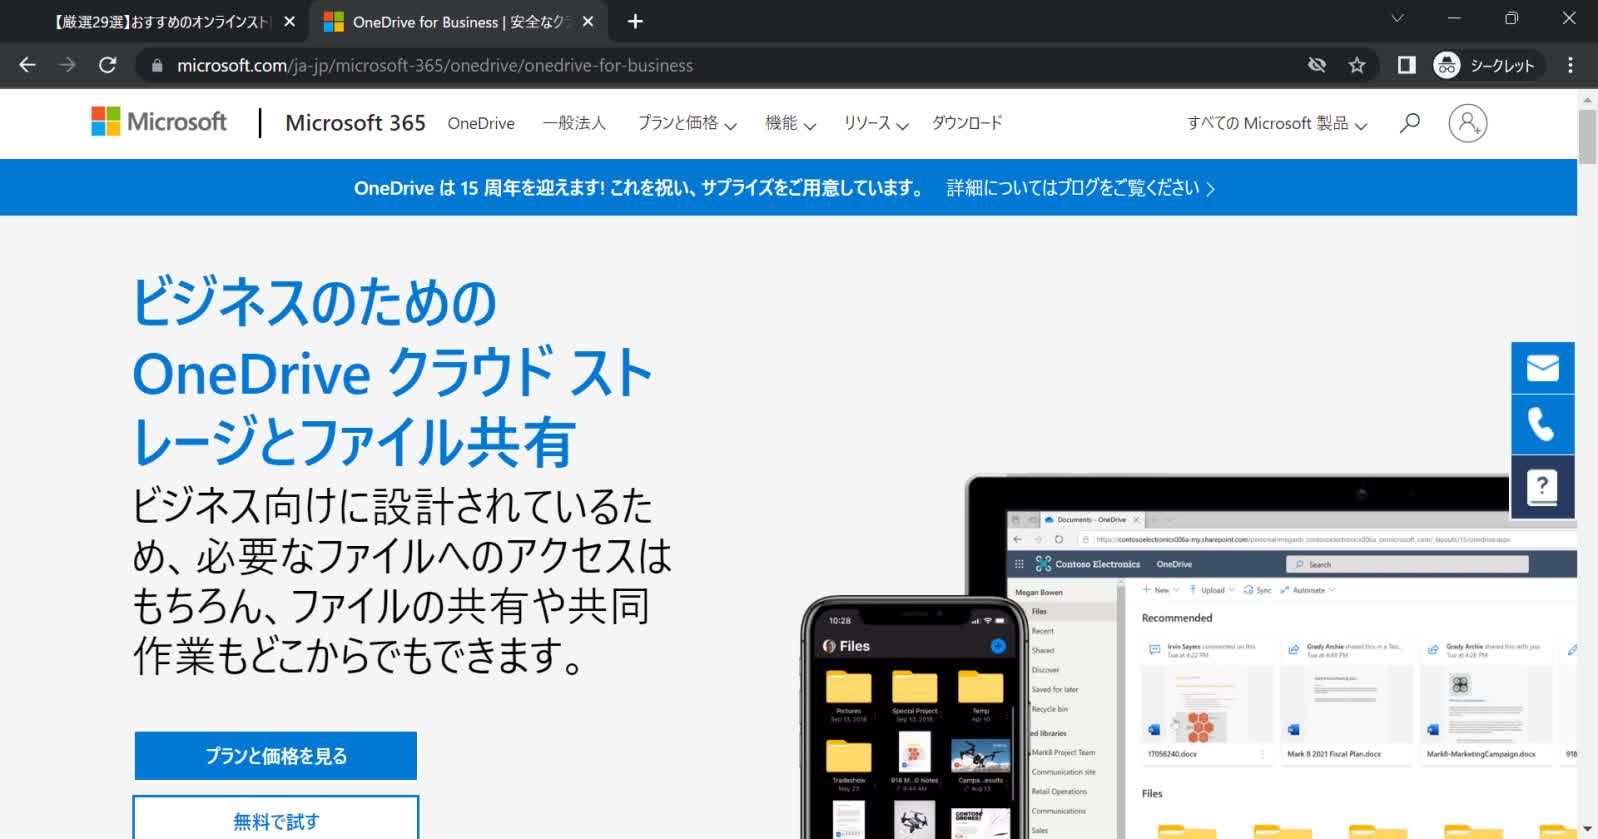Click the browser forward arrow
1598x839 pixels.
pyautogui.click(x=67, y=65)
